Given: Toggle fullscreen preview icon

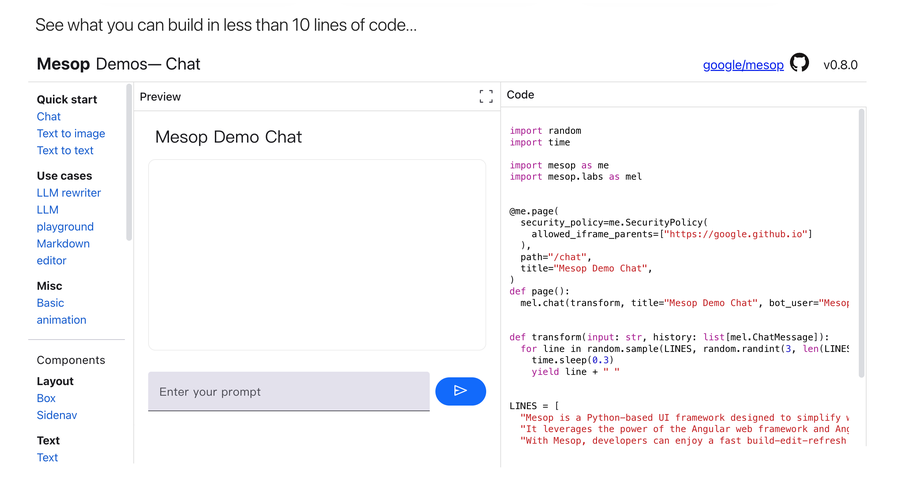Looking at the screenshot, I should [486, 96].
